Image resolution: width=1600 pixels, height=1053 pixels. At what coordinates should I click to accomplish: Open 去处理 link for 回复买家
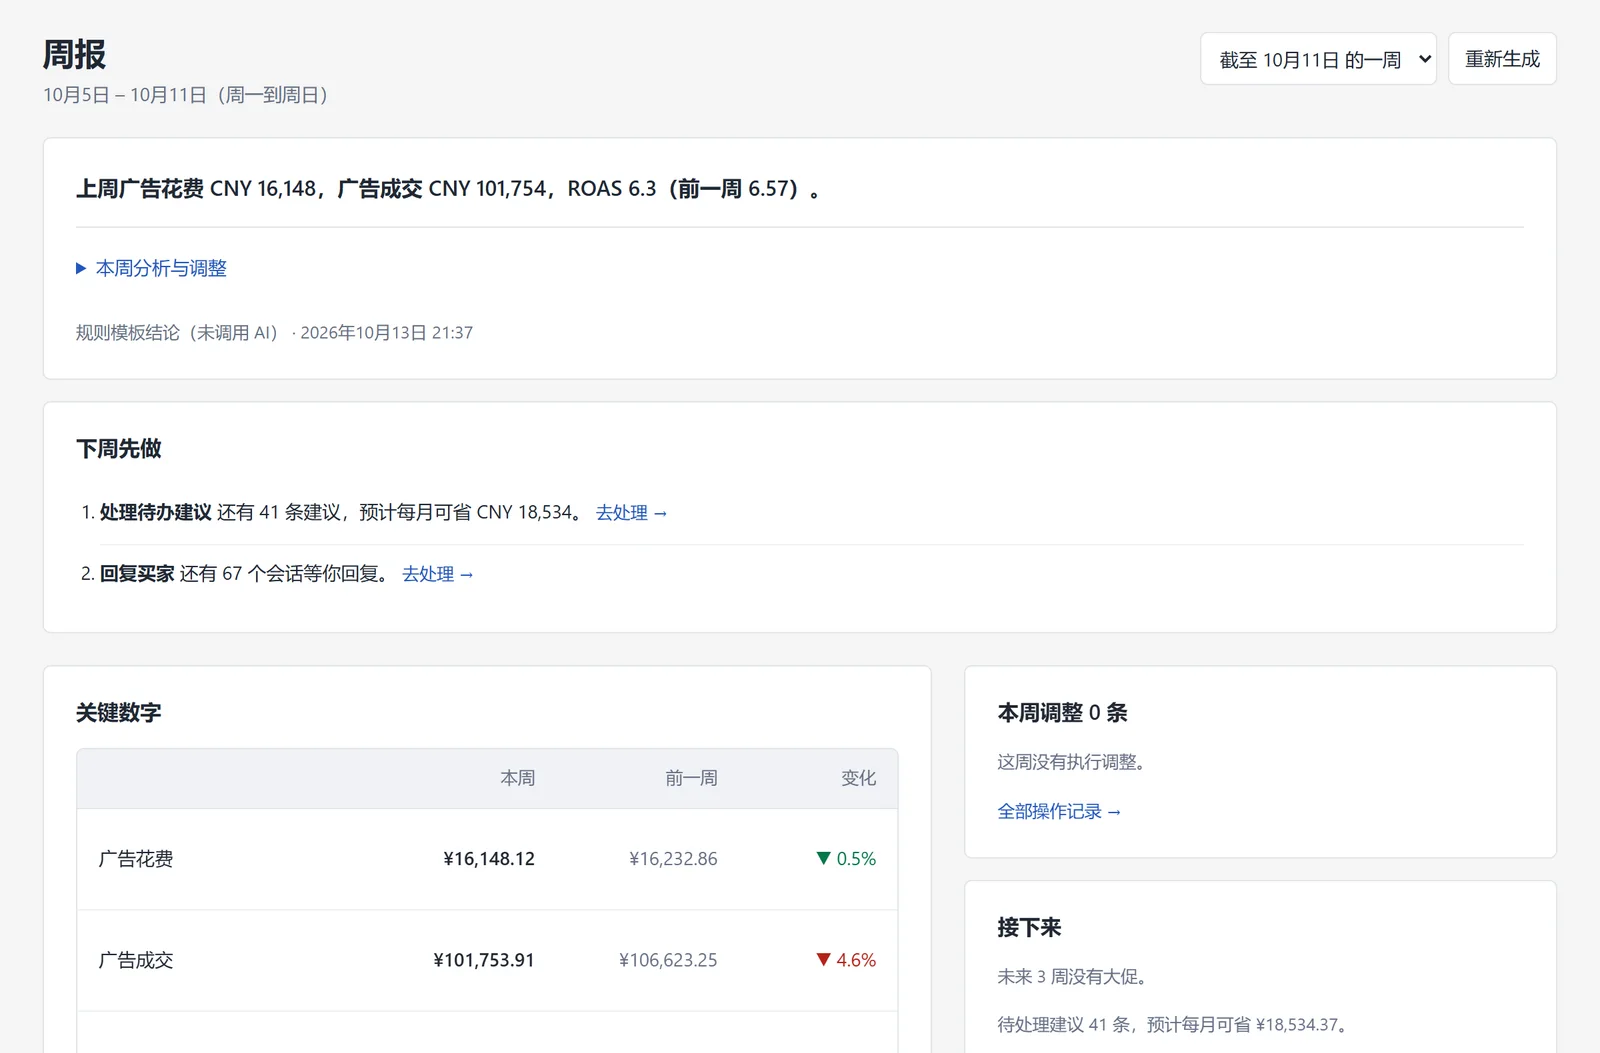(437, 574)
